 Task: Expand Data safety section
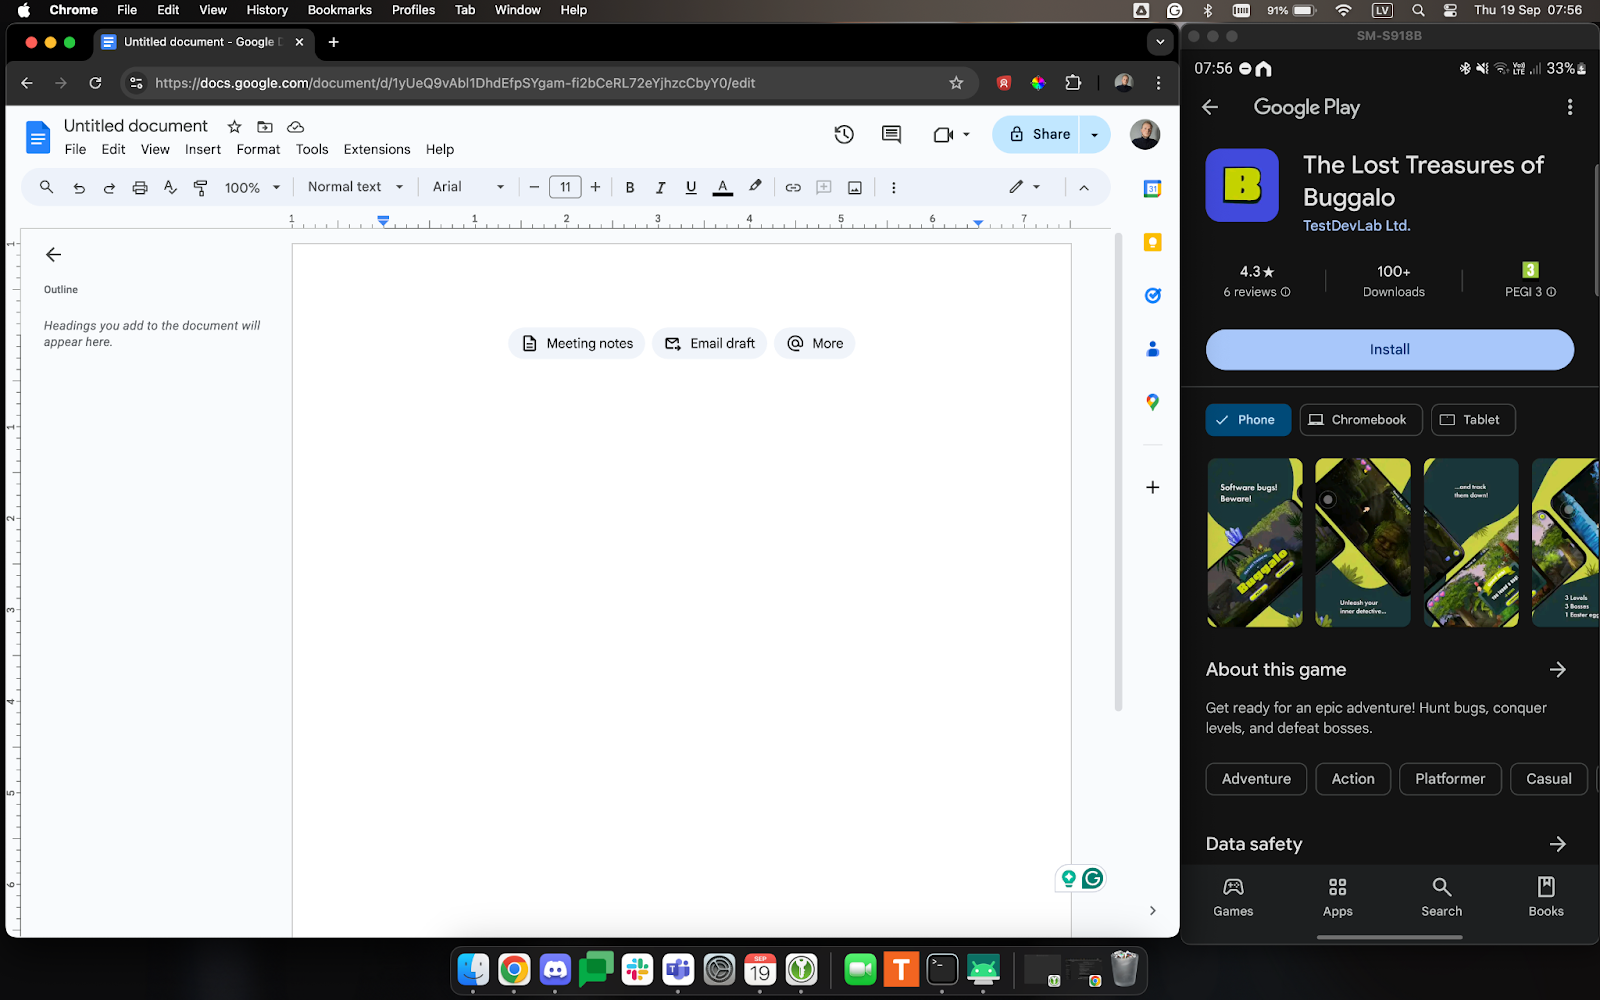pyautogui.click(x=1558, y=844)
